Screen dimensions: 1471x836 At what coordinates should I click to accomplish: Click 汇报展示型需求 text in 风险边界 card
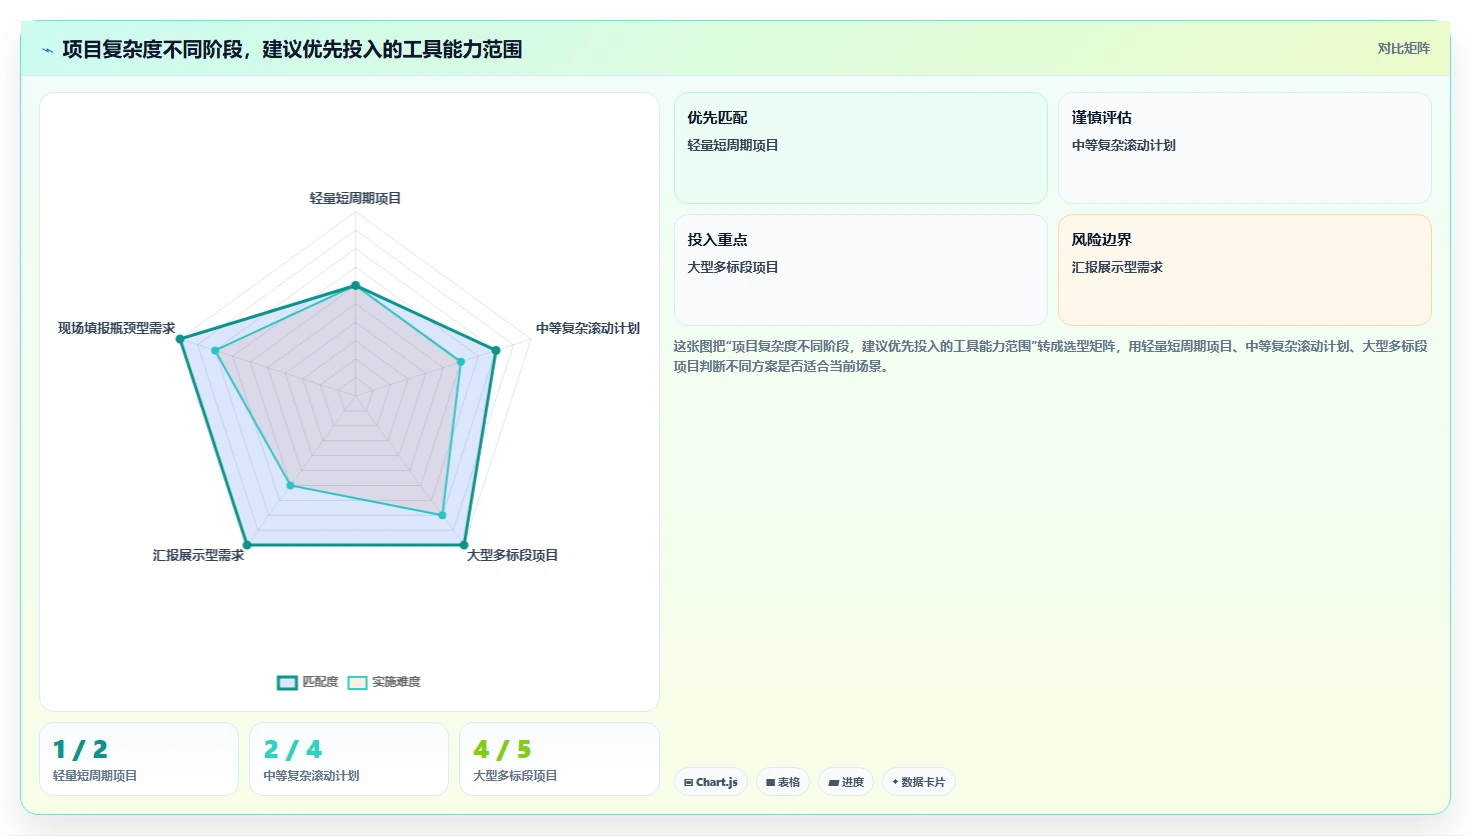[1117, 267]
